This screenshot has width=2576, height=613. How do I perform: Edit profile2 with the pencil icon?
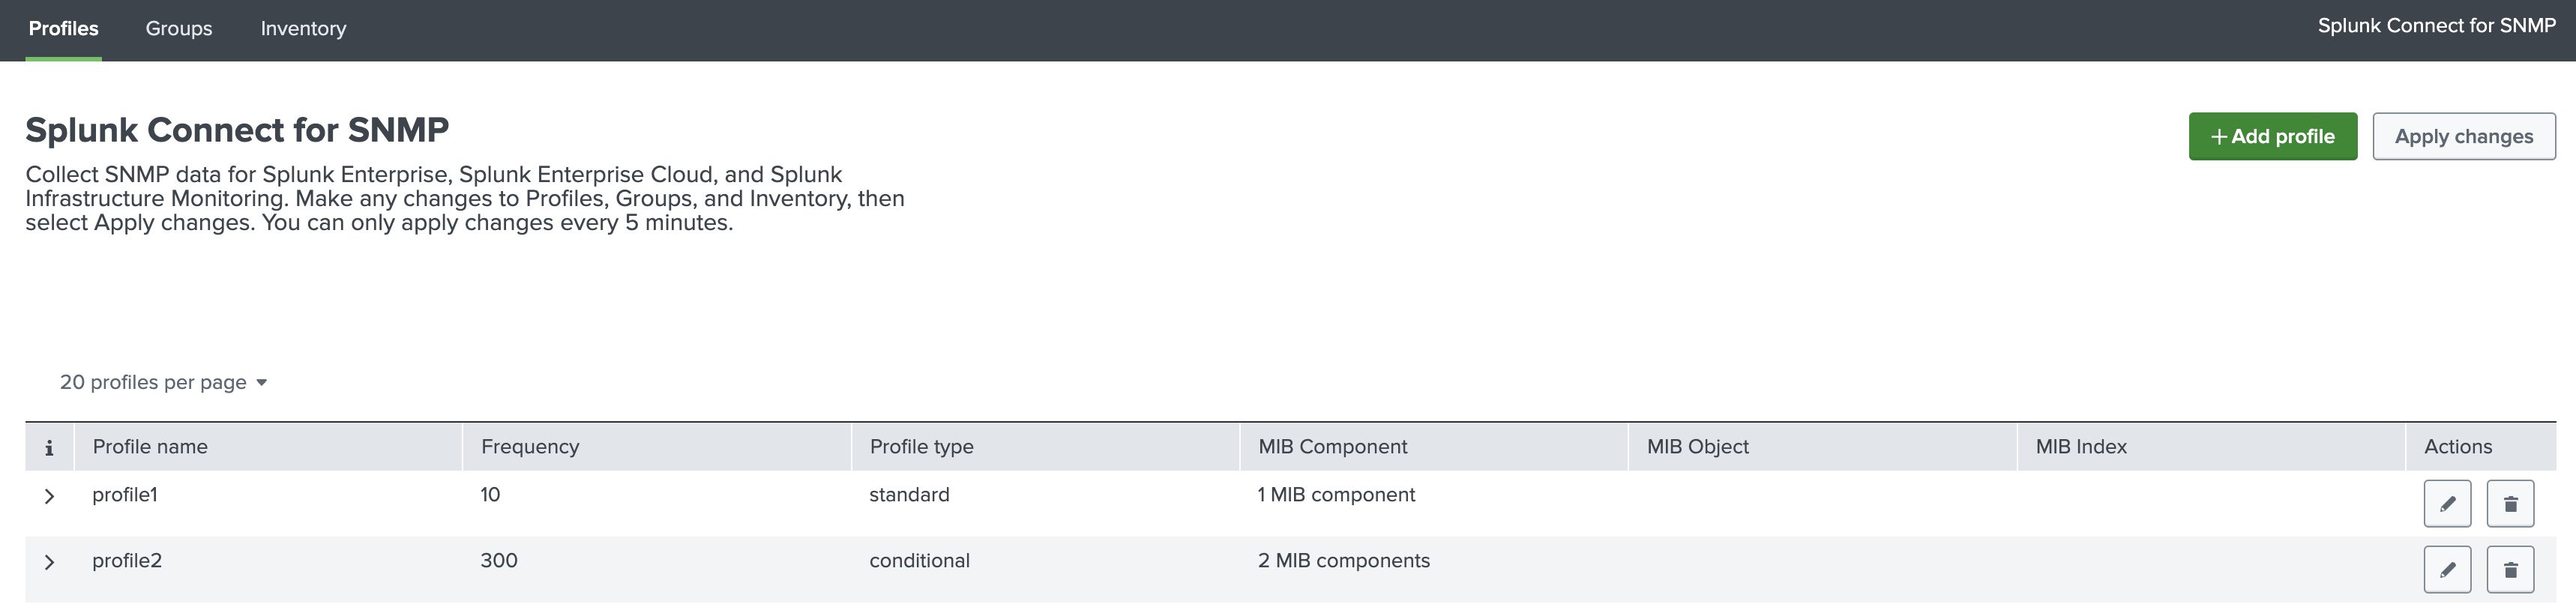(x=2447, y=568)
